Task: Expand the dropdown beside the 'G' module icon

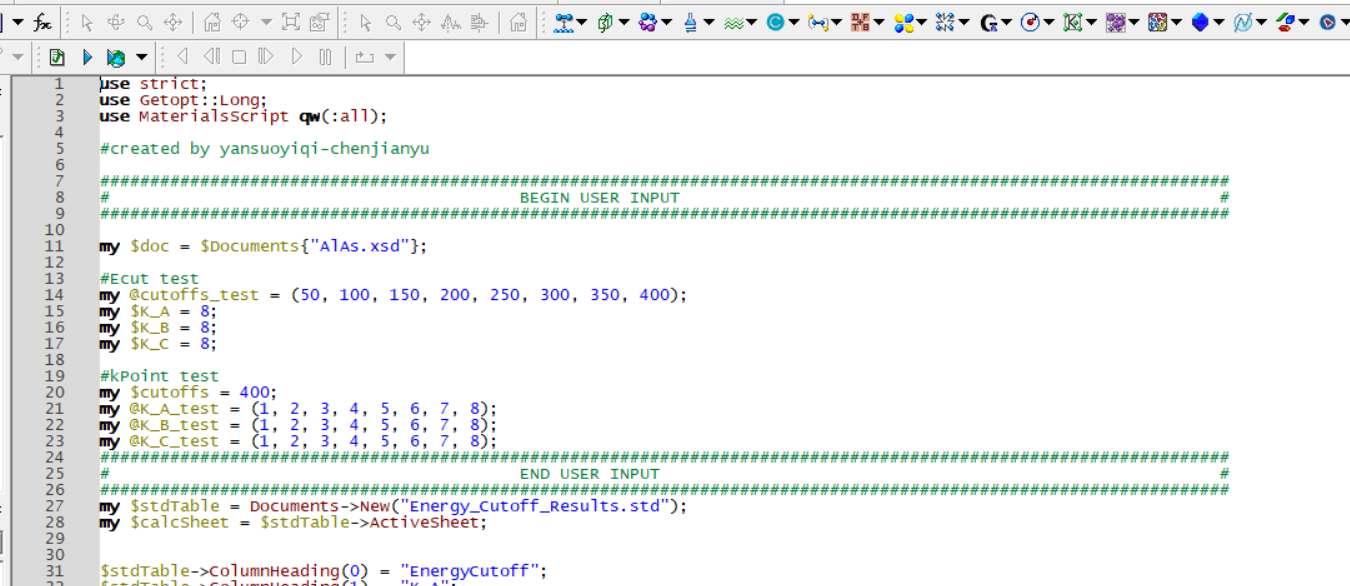Action: tap(1006, 22)
